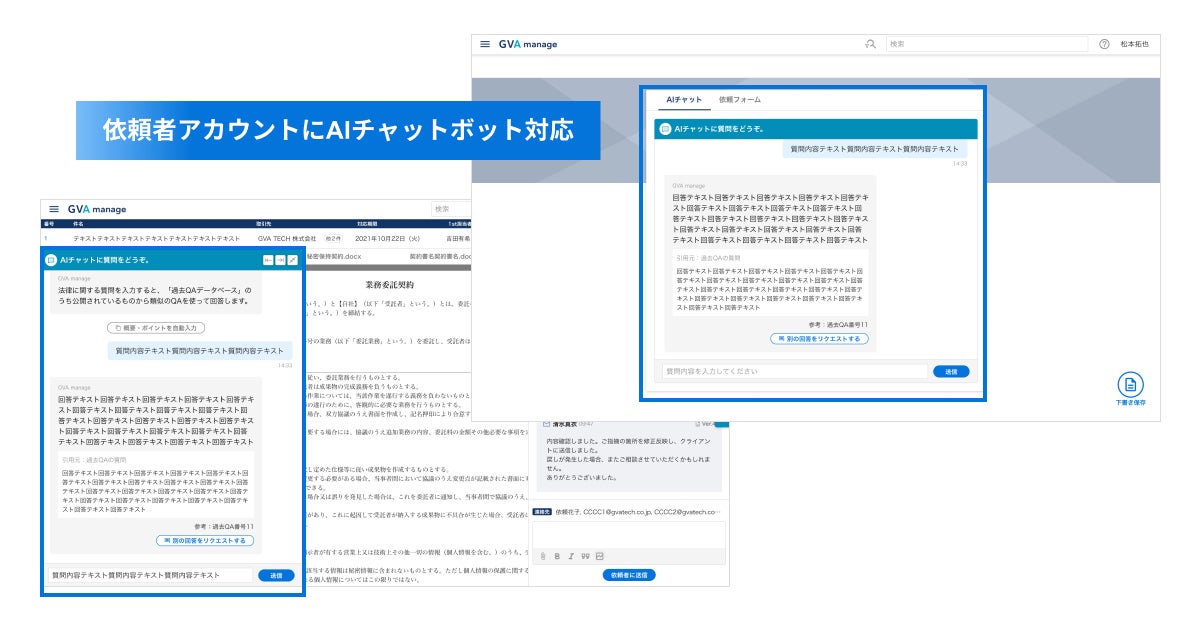Click 概要・ポイントを自動入力 button

point(156,327)
